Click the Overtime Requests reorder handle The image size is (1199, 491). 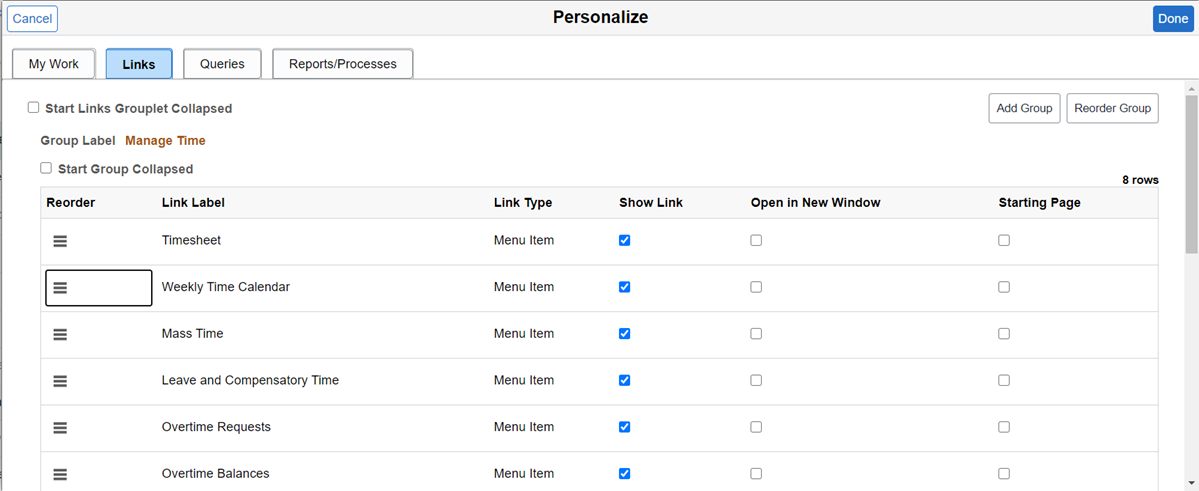(x=60, y=428)
